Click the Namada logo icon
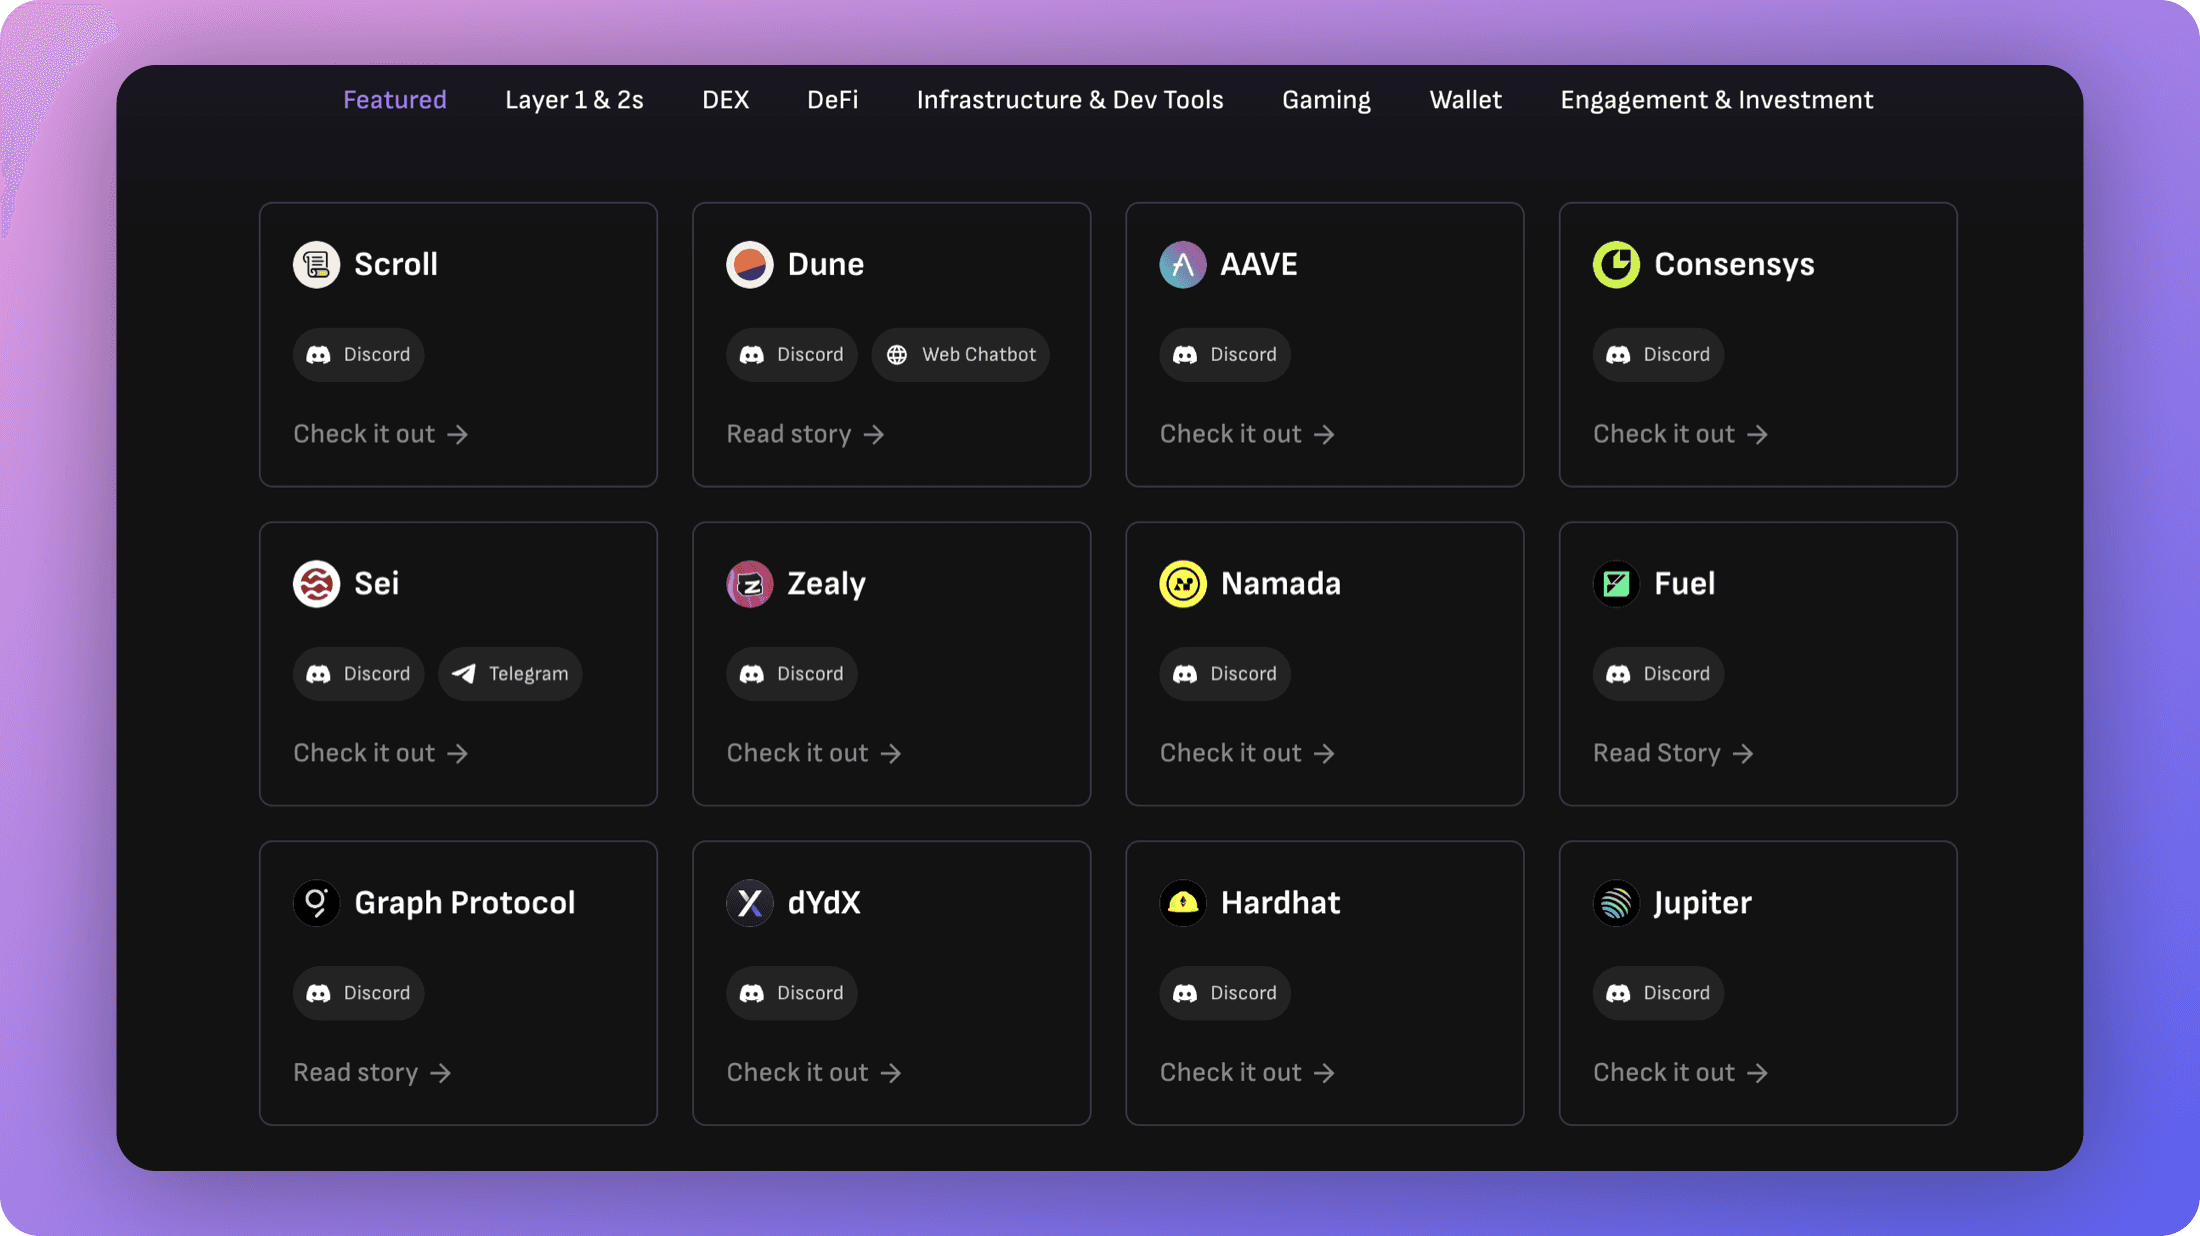2200x1236 pixels. click(1182, 584)
